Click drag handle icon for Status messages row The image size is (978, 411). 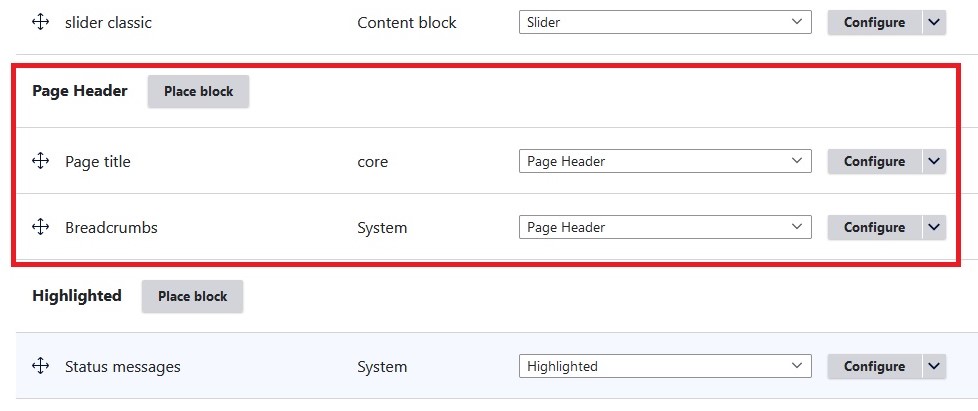pyautogui.click(x=41, y=366)
